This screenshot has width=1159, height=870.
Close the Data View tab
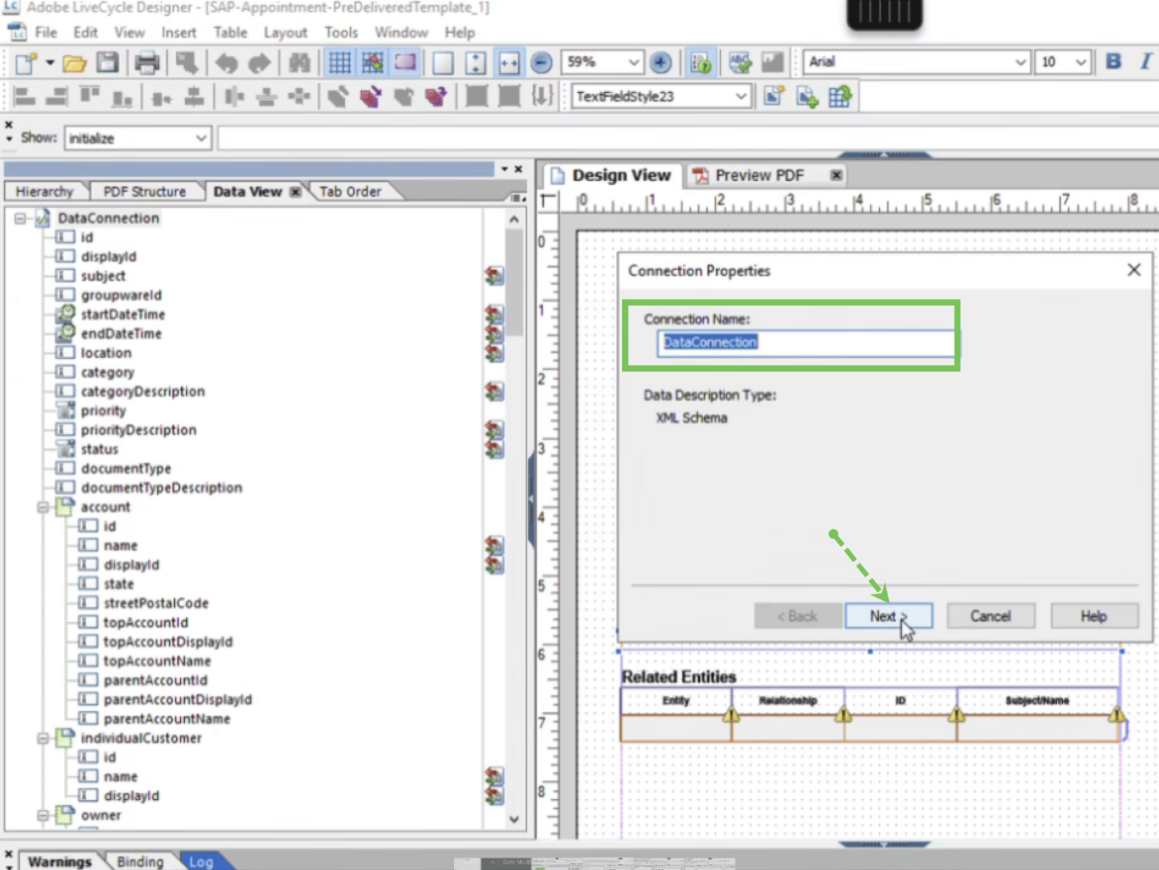296,192
